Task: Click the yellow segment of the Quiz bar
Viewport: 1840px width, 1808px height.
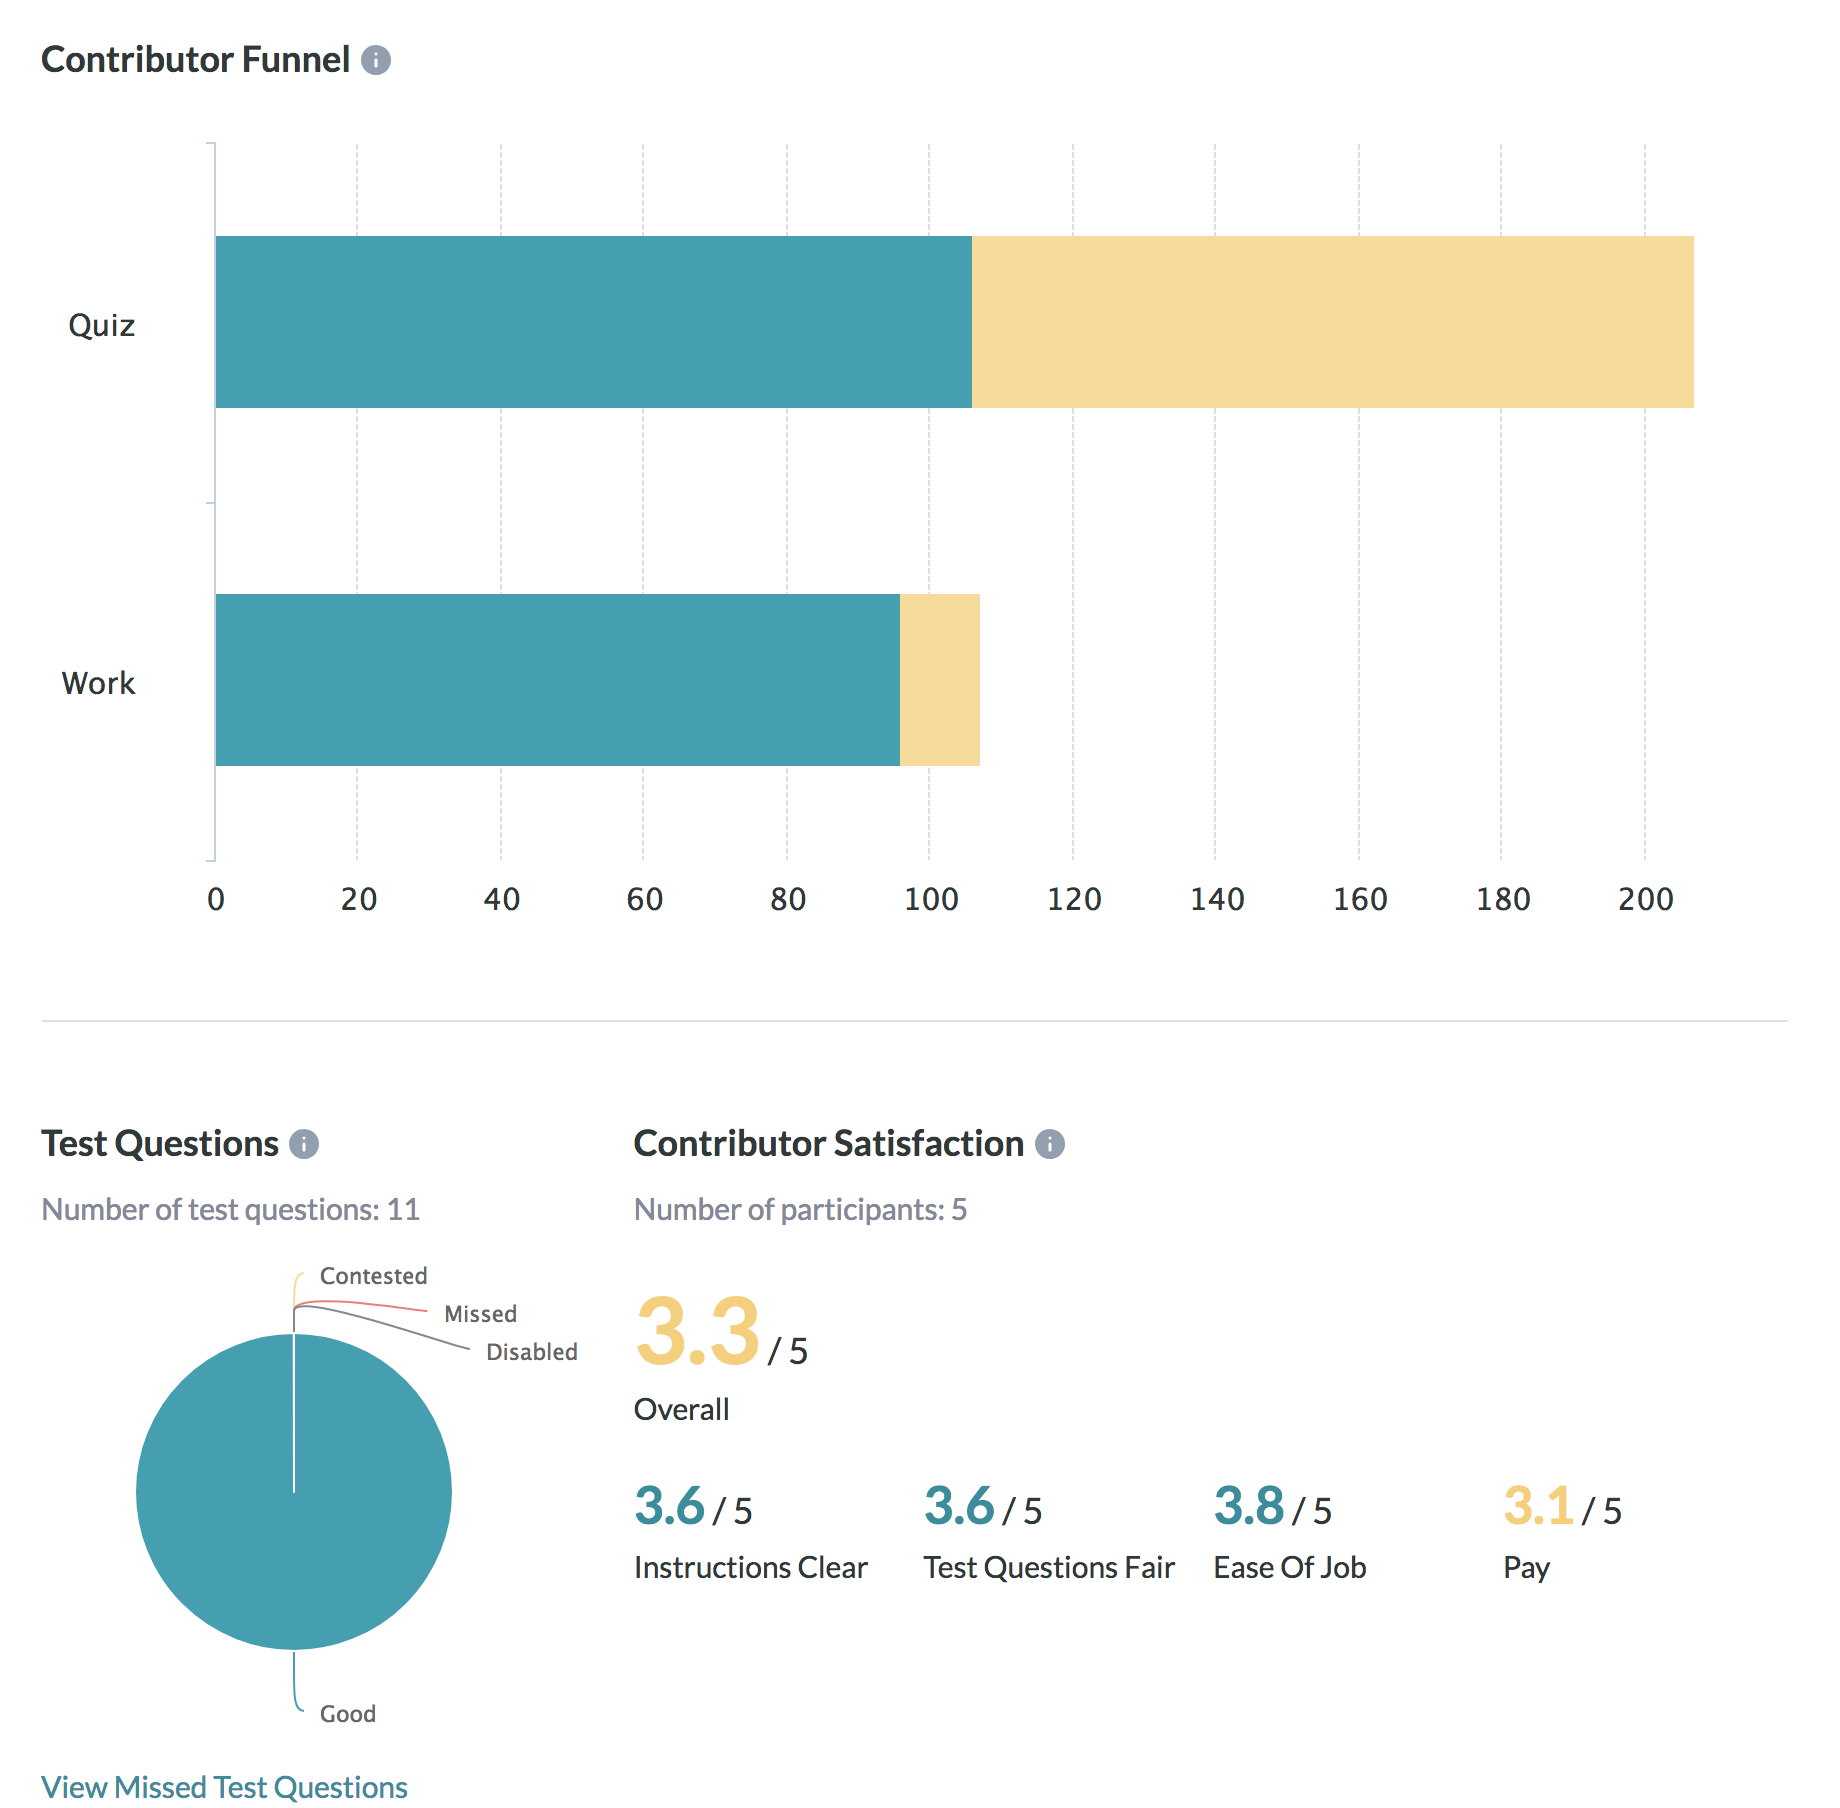Action: tap(1332, 322)
